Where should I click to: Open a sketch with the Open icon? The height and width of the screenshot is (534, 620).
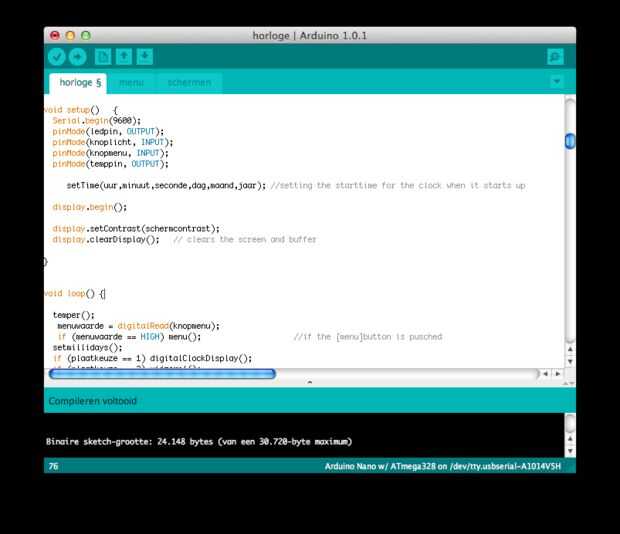[124, 57]
